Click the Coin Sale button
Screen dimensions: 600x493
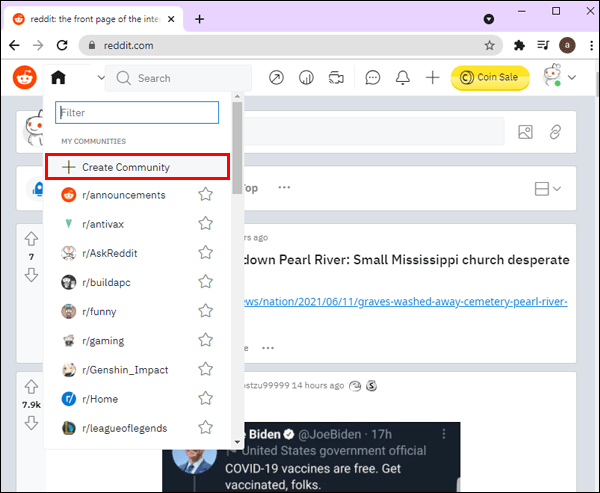[x=490, y=78]
